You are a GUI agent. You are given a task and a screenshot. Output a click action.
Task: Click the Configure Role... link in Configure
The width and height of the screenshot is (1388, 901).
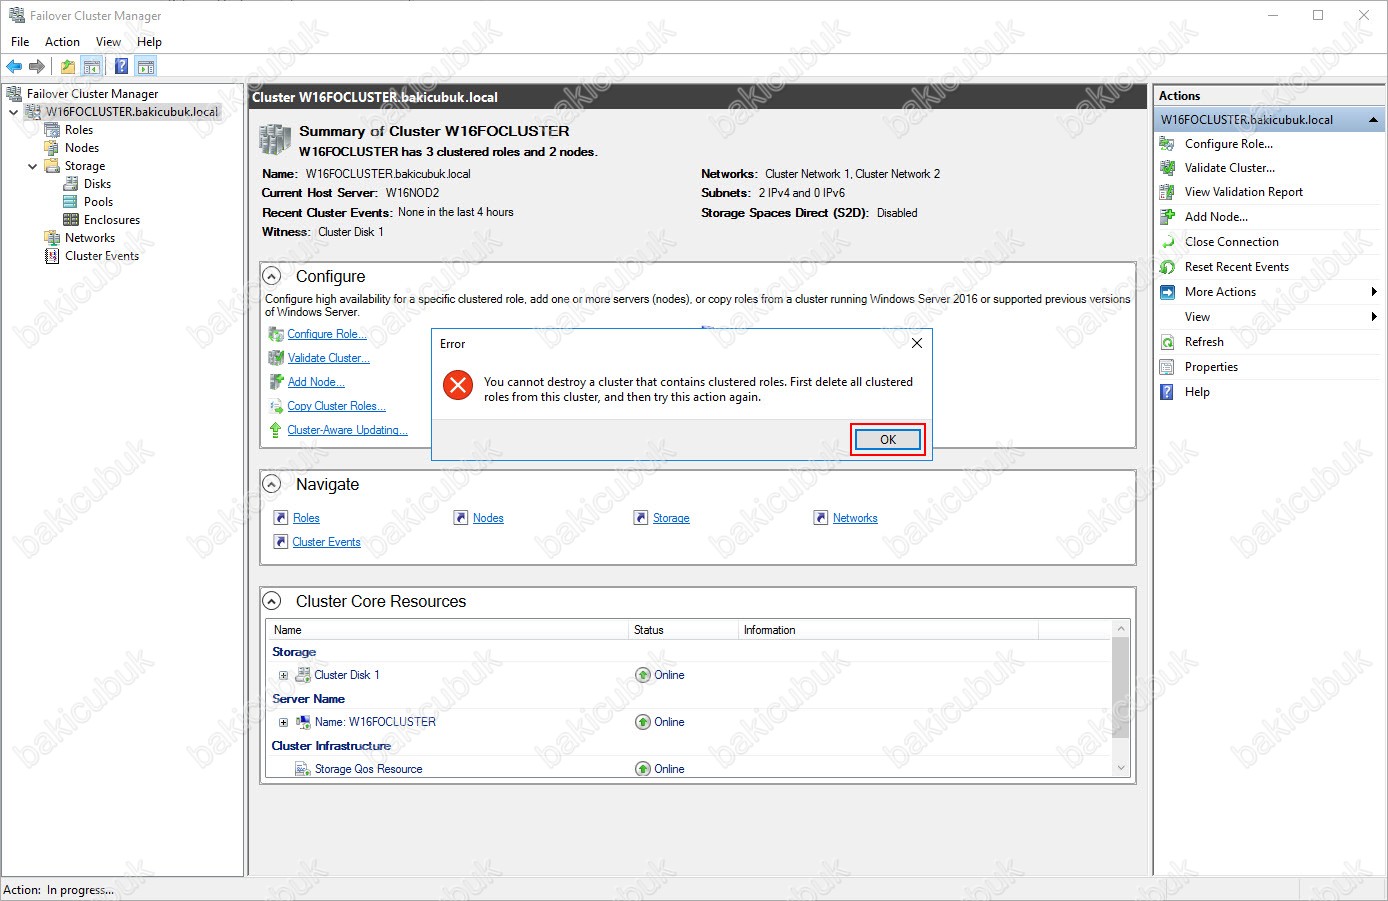(327, 334)
